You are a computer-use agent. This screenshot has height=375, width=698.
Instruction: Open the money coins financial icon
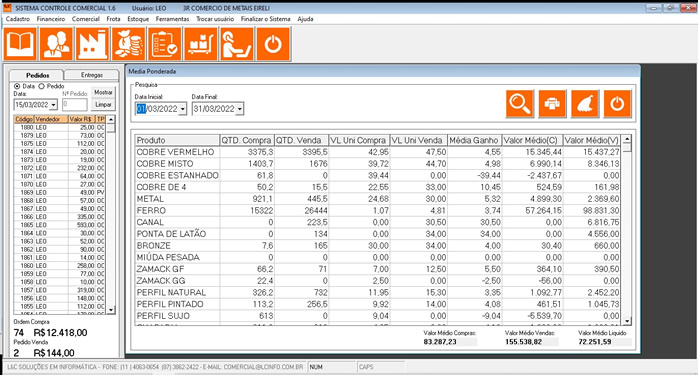coord(129,44)
